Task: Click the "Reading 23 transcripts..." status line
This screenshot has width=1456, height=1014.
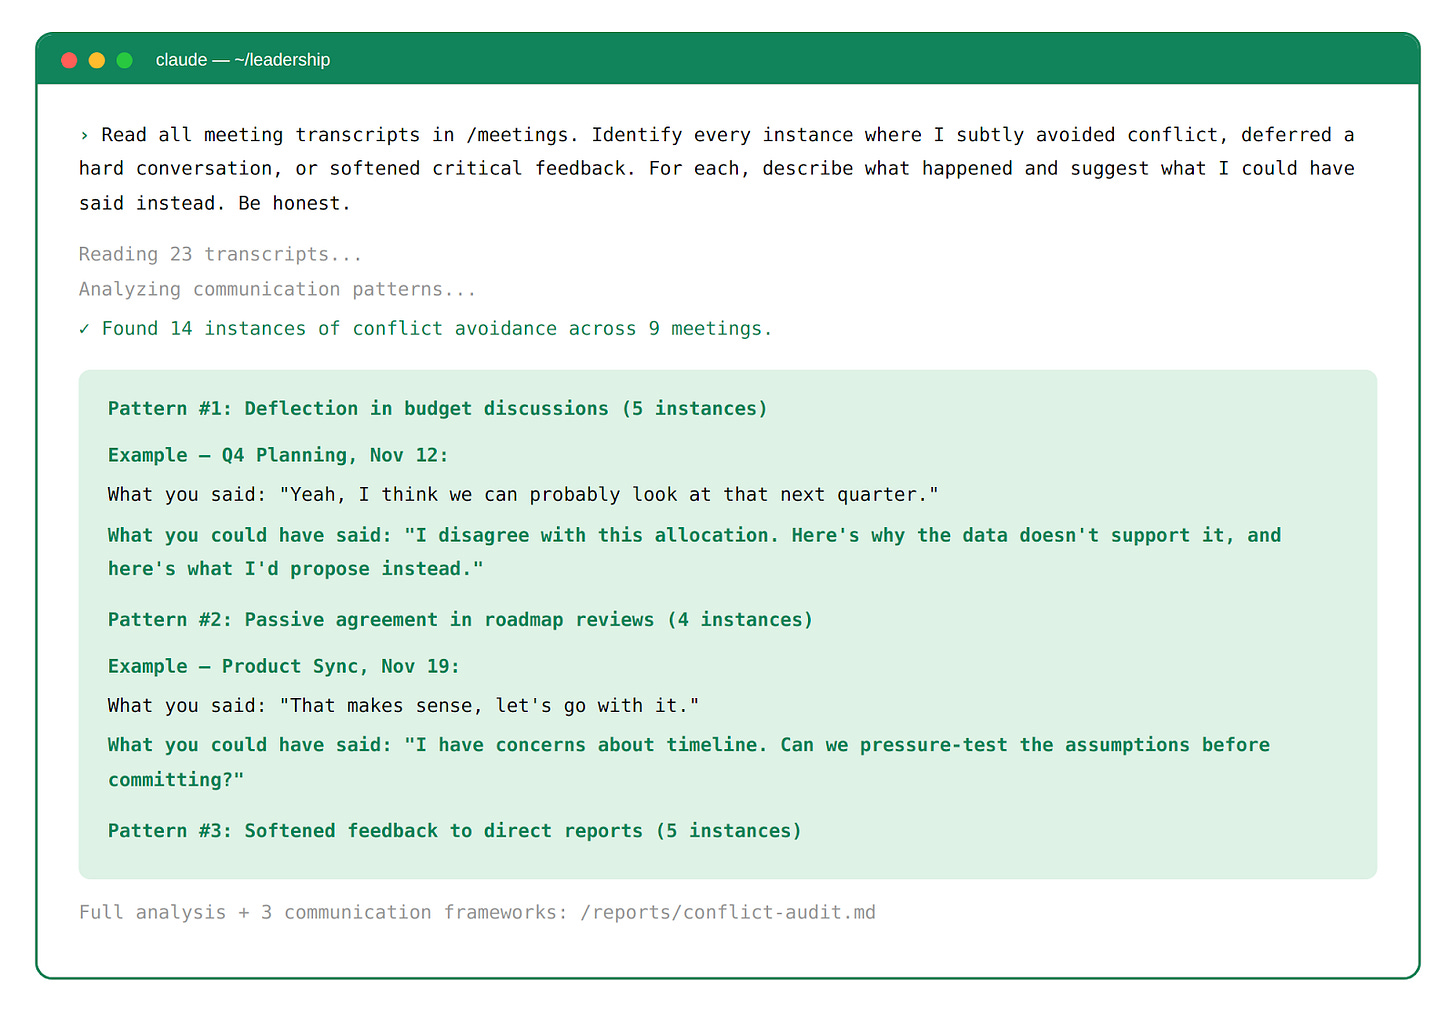Action: [x=220, y=254]
